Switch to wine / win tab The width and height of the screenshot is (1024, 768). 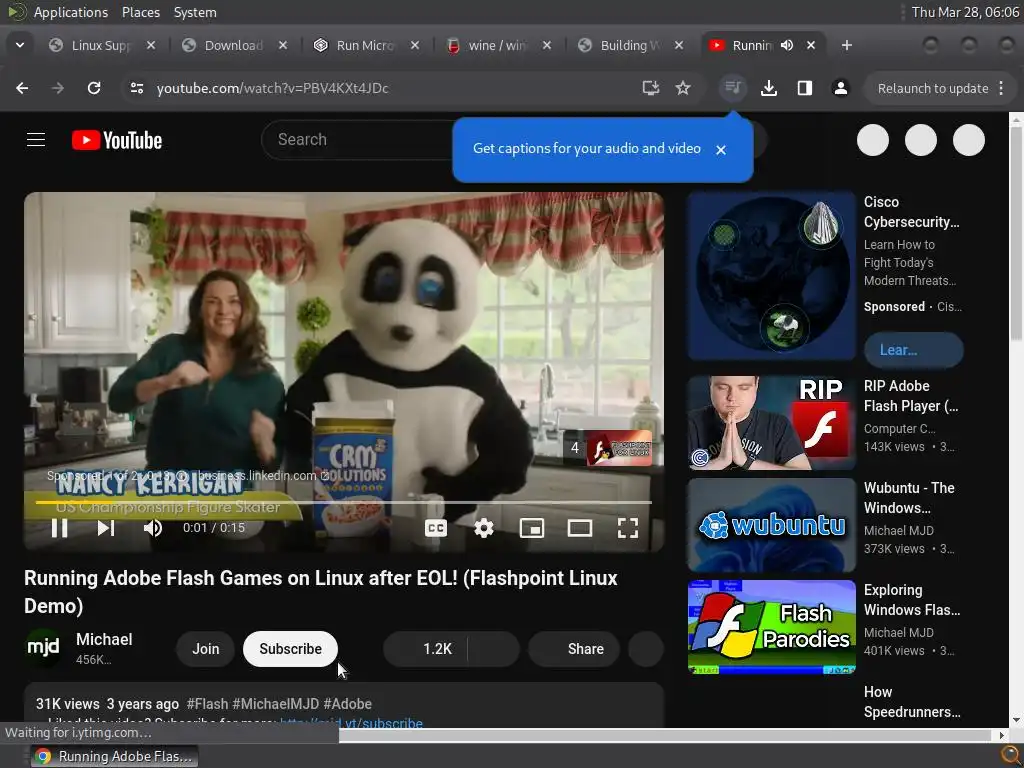tap(496, 45)
